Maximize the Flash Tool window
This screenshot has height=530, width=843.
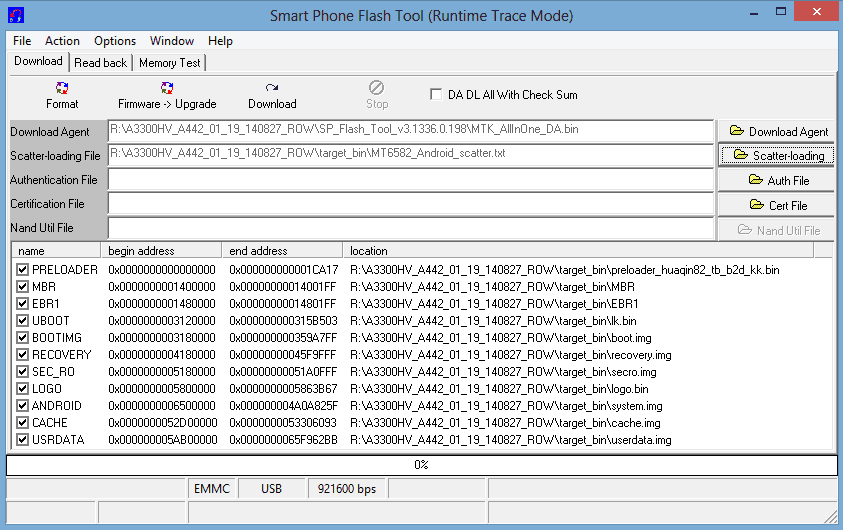(781, 12)
